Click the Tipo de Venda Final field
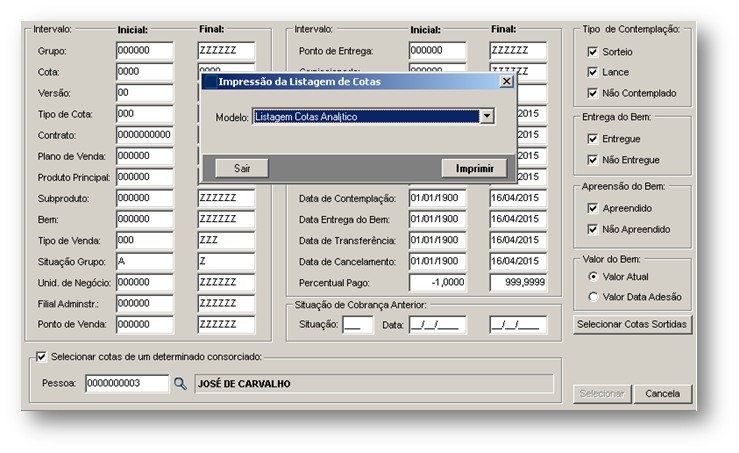The width and height of the screenshot is (739, 453). pyautogui.click(x=226, y=240)
